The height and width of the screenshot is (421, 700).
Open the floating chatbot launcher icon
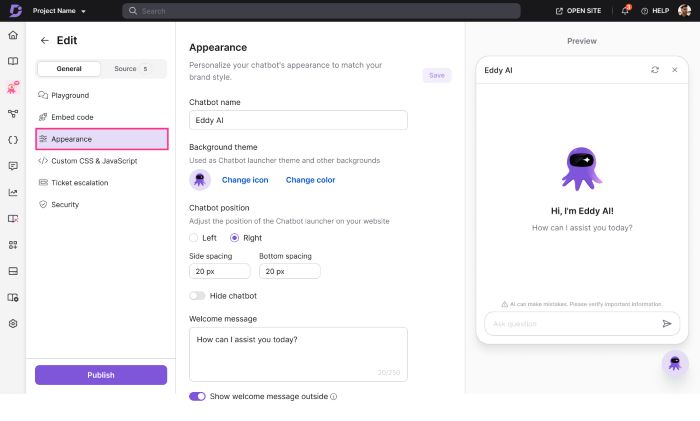(675, 363)
